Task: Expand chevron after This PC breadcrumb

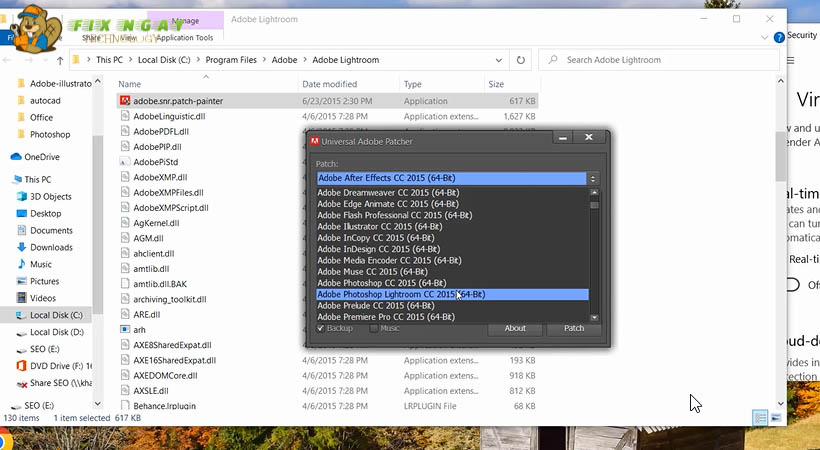Action: [x=130, y=60]
